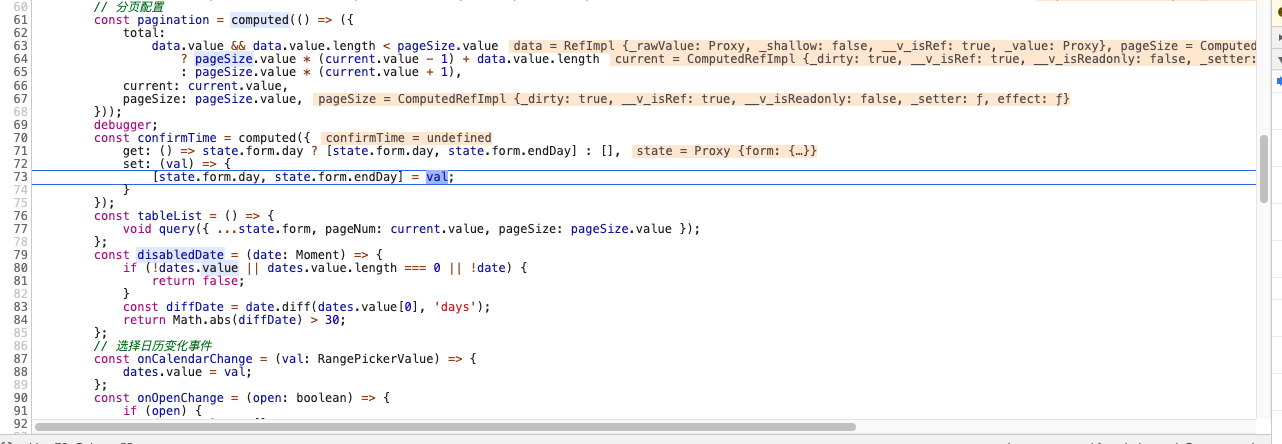Viewport: 1282px width, 444px height.
Task: Click the 'current = ComputedRefImpl' hint on line 64
Action: tap(933, 59)
